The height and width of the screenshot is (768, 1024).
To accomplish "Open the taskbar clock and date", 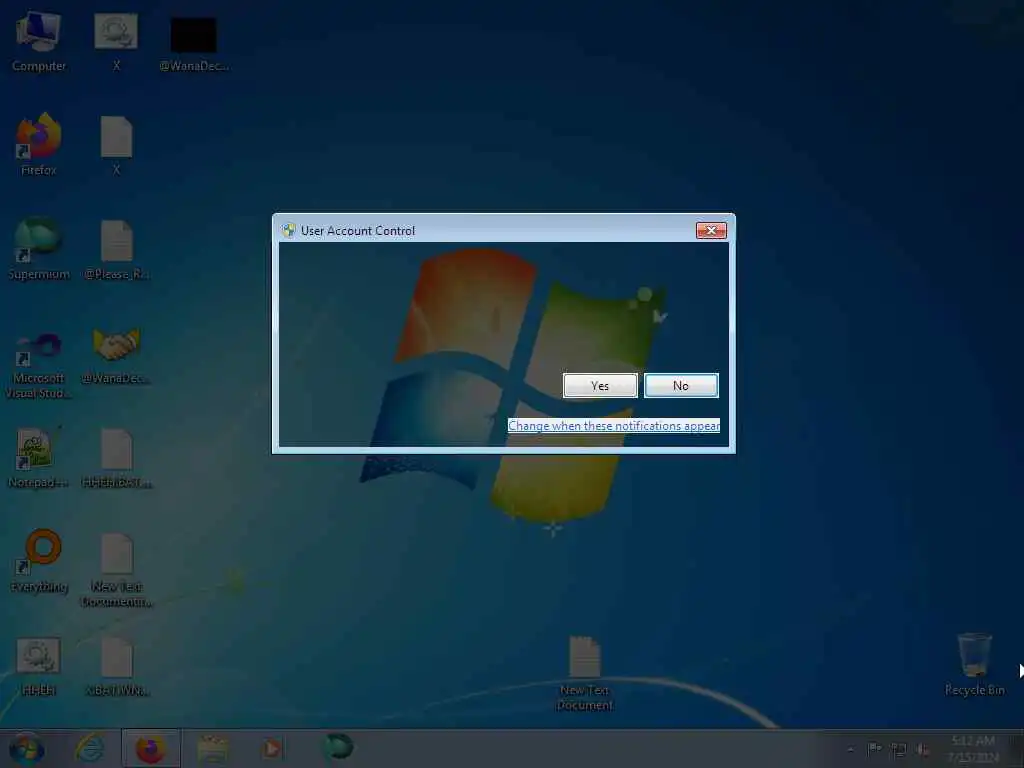I will pos(973,749).
